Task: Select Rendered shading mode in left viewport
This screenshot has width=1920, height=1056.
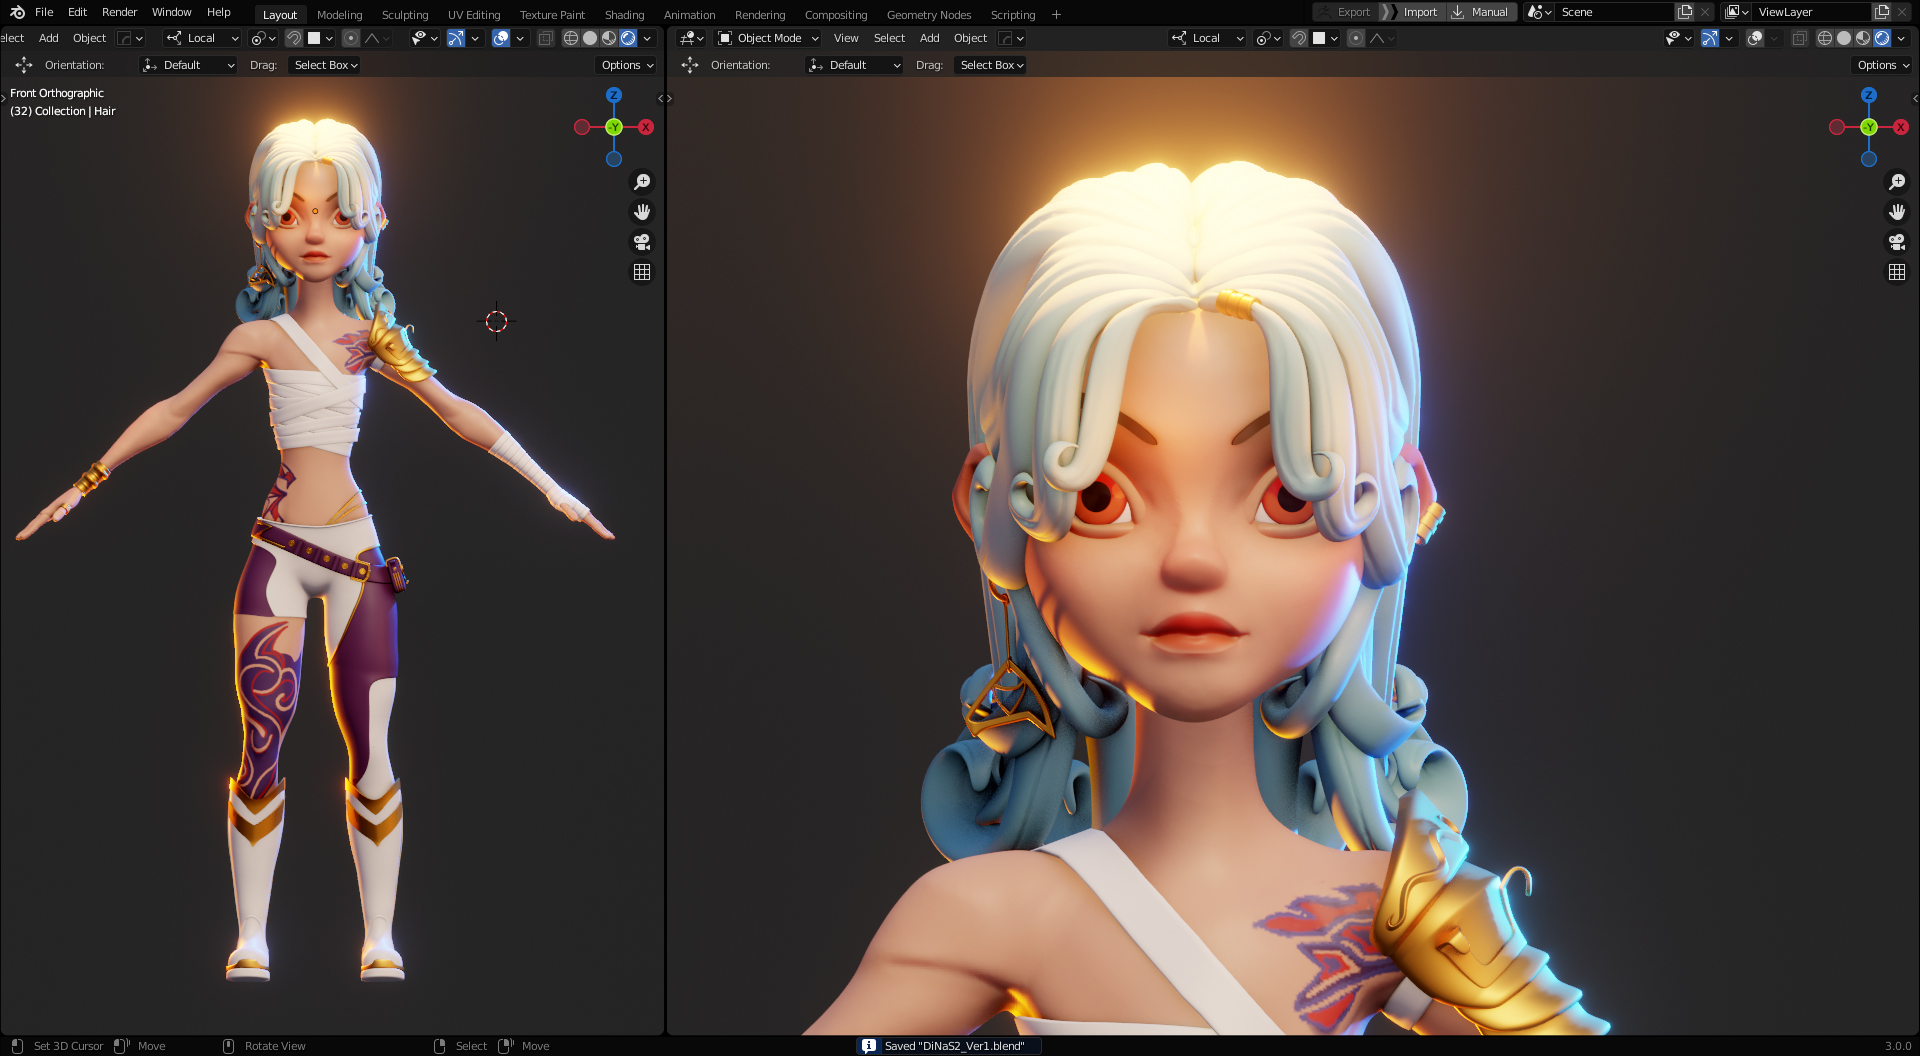Action: coord(627,38)
